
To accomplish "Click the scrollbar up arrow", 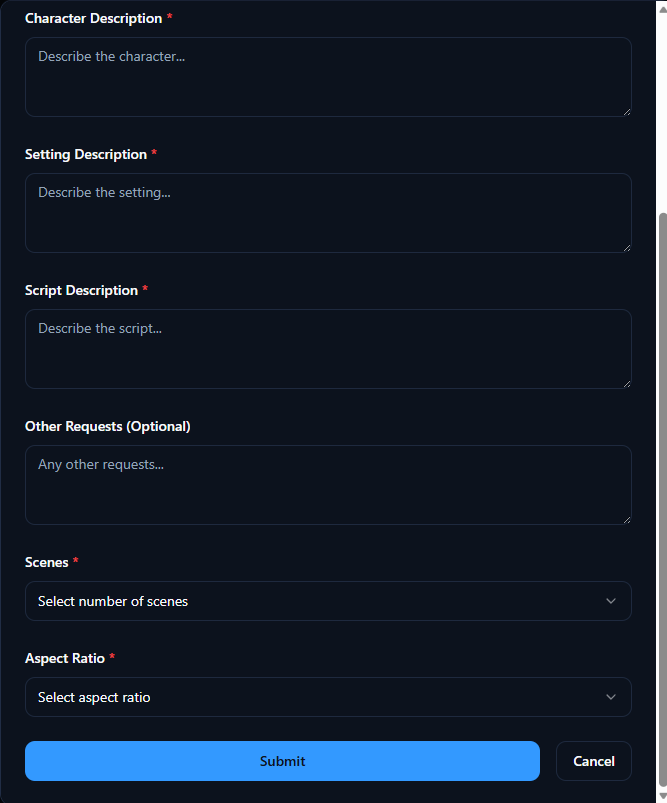I will [x=660, y=7].
